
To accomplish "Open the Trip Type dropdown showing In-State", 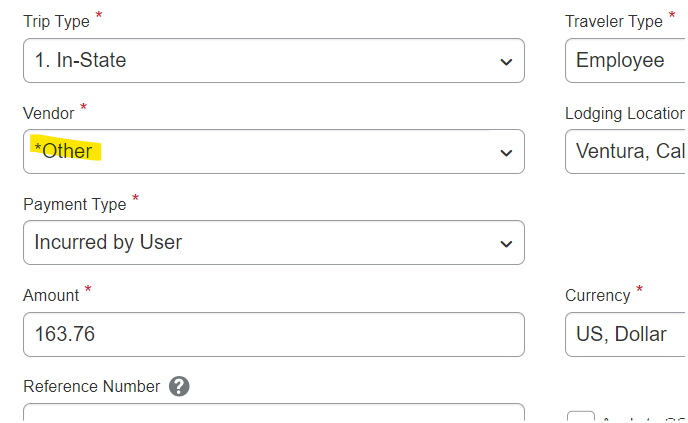I will pos(274,61).
